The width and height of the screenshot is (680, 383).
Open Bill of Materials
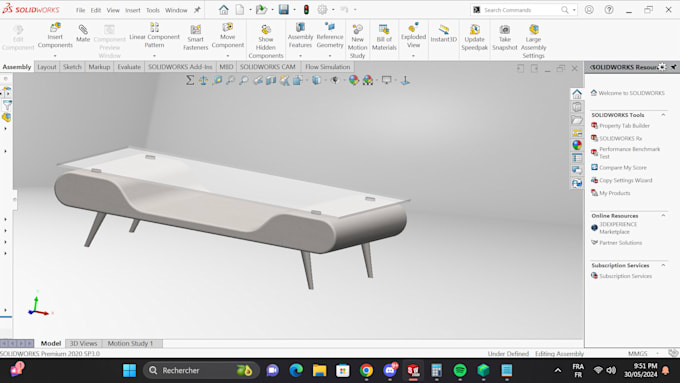click(x=384, y=37)
